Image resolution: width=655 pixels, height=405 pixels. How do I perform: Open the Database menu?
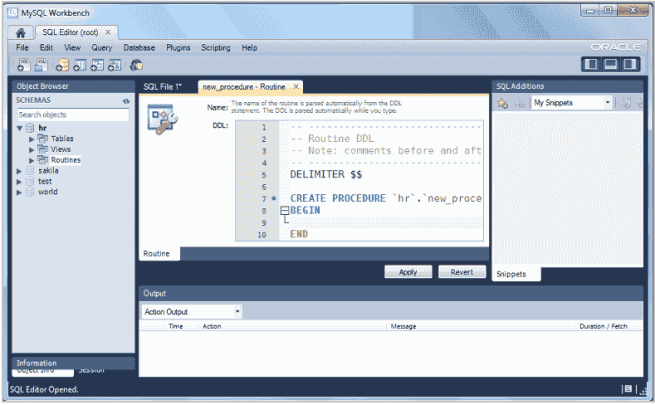pos(139,48)
